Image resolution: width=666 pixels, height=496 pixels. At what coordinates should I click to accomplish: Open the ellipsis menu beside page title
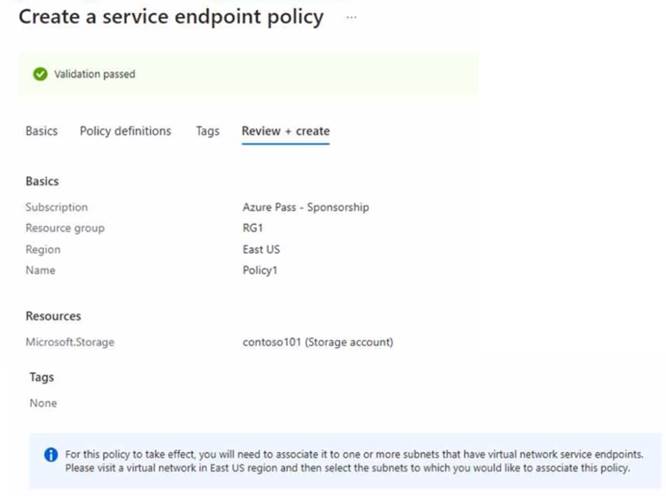pyautogui.click(x=351, y=17)
